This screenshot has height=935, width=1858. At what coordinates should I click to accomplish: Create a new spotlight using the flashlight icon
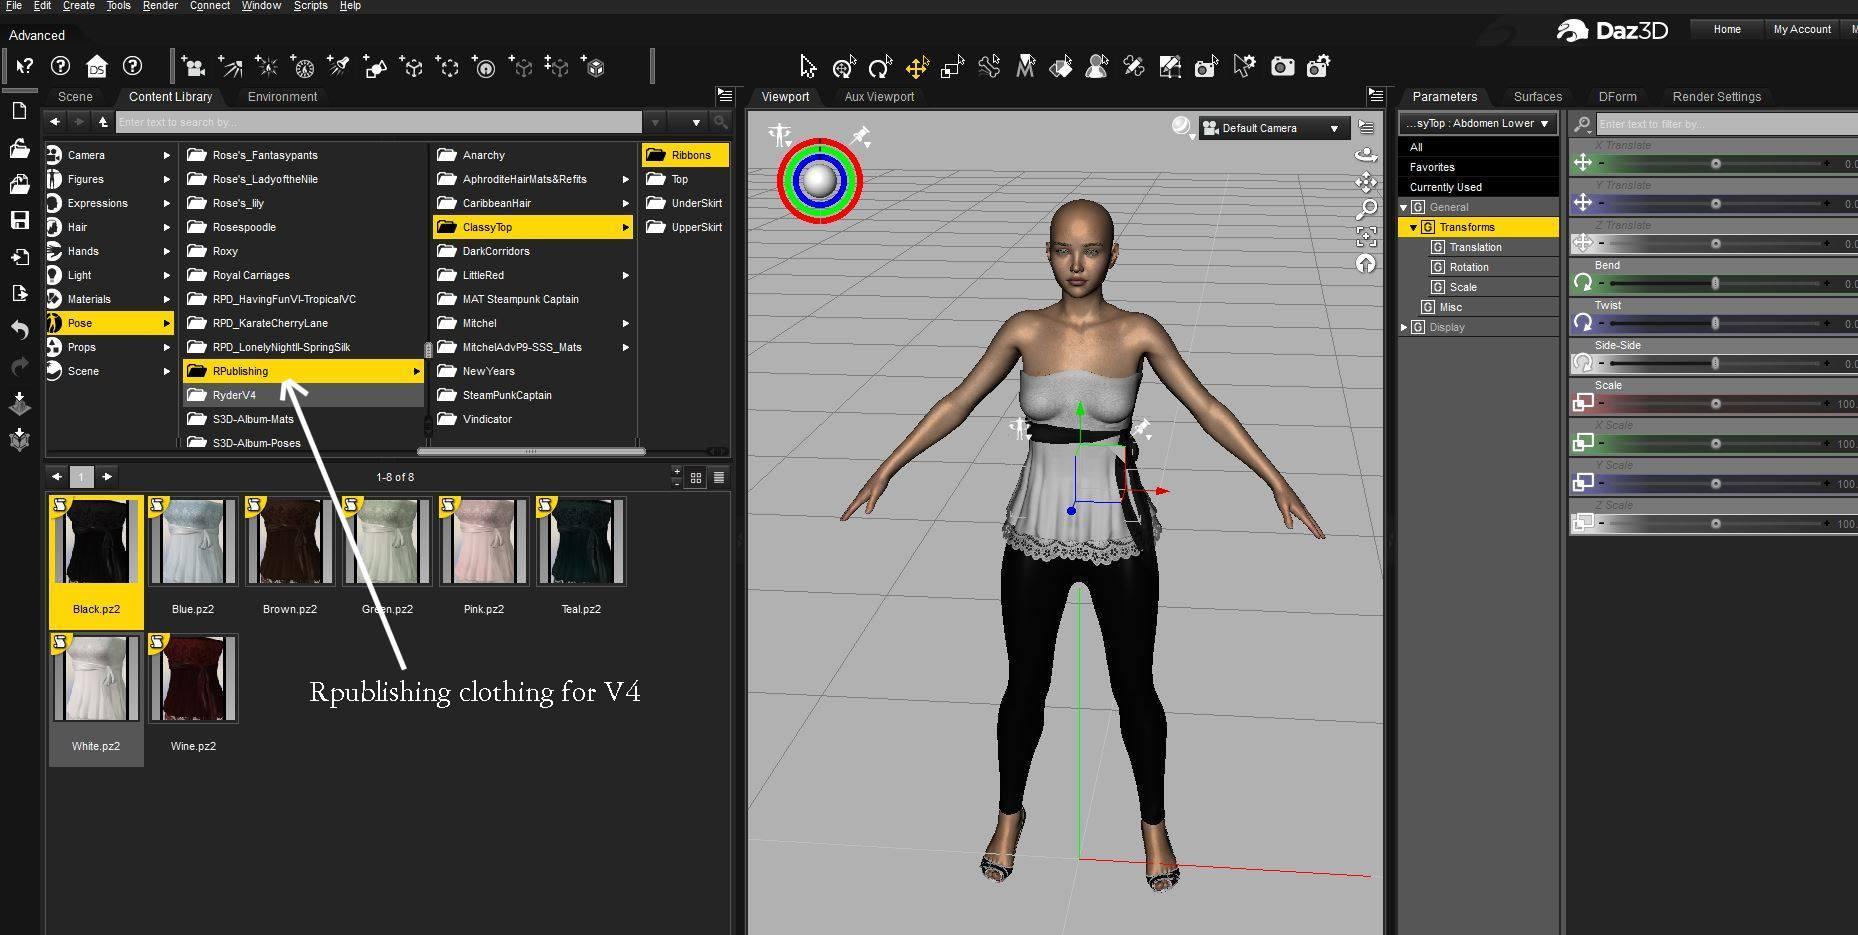339,67
